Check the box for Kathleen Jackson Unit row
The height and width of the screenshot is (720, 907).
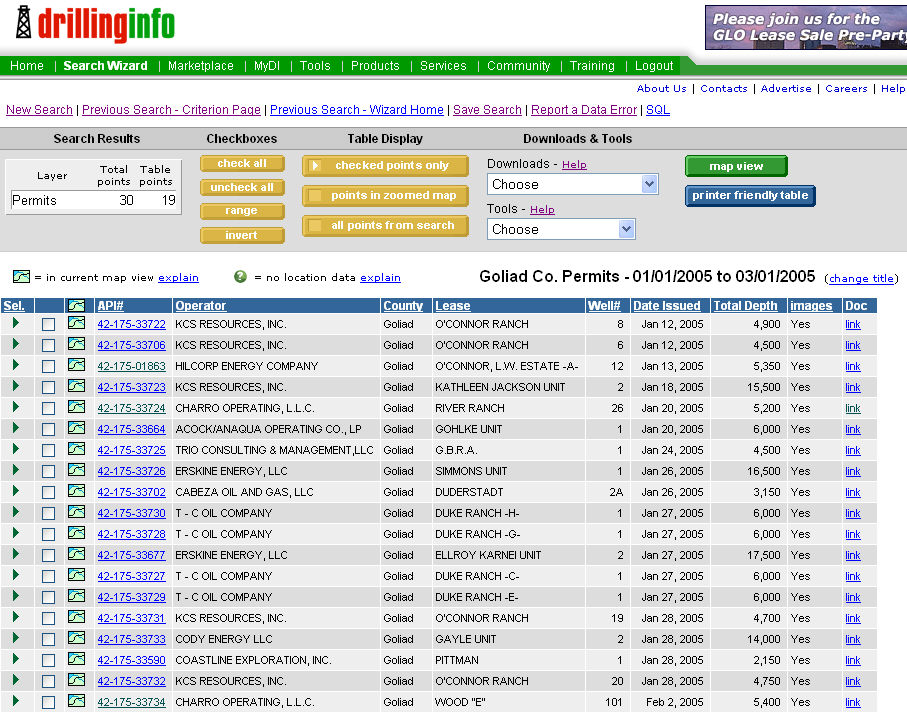[49, 387]
